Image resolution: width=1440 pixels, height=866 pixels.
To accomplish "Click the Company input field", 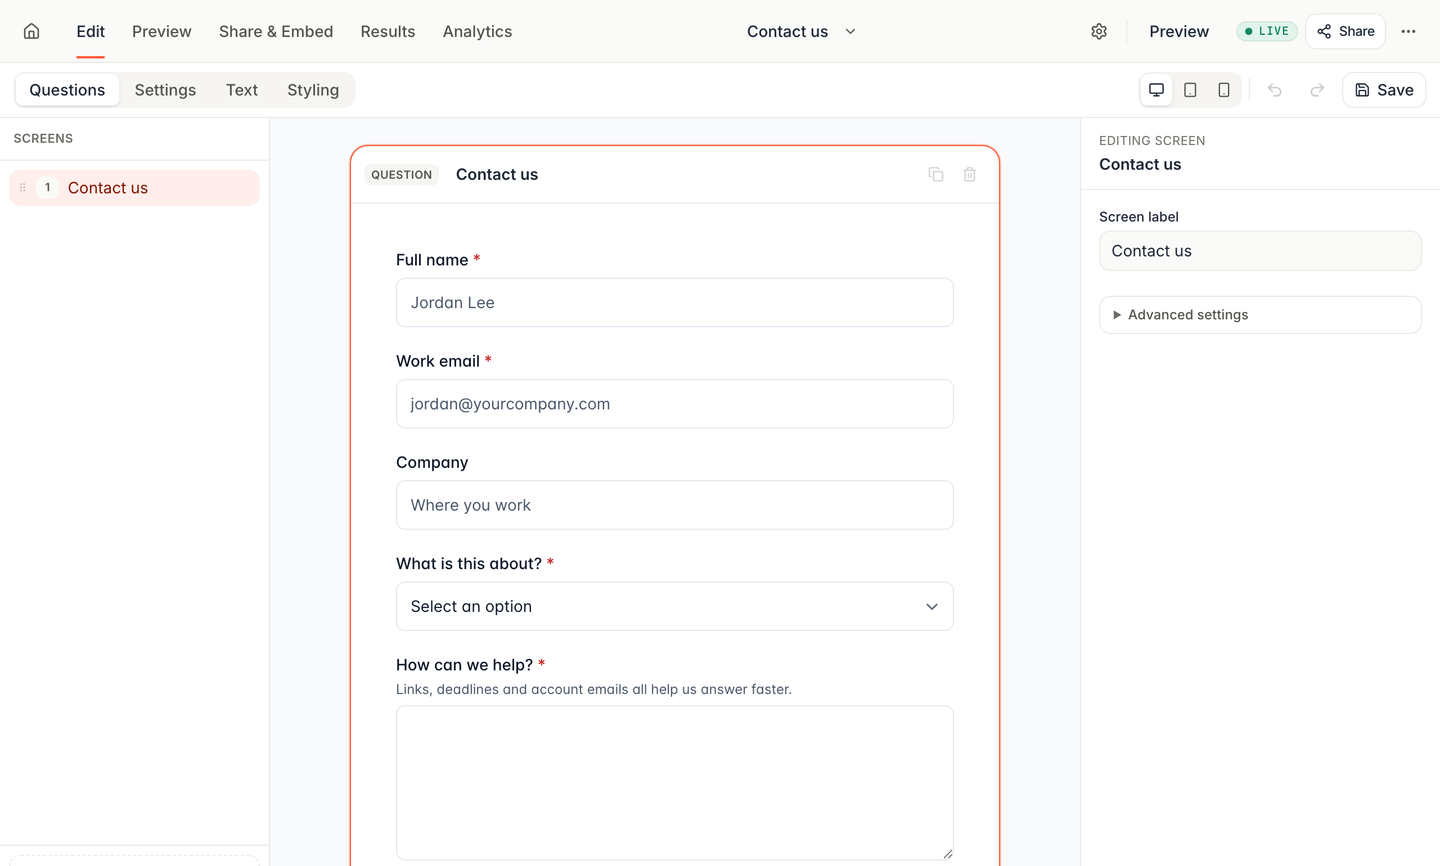I will 675,505.
